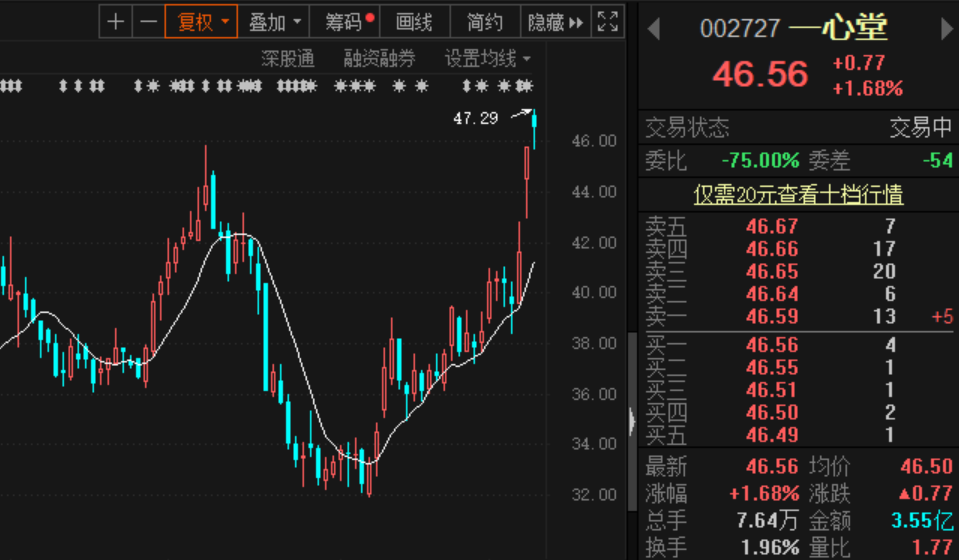This screenshot has width=959, height=560.
Task: Click the 融资融券 margin trading tag
Action: [379, 59]
